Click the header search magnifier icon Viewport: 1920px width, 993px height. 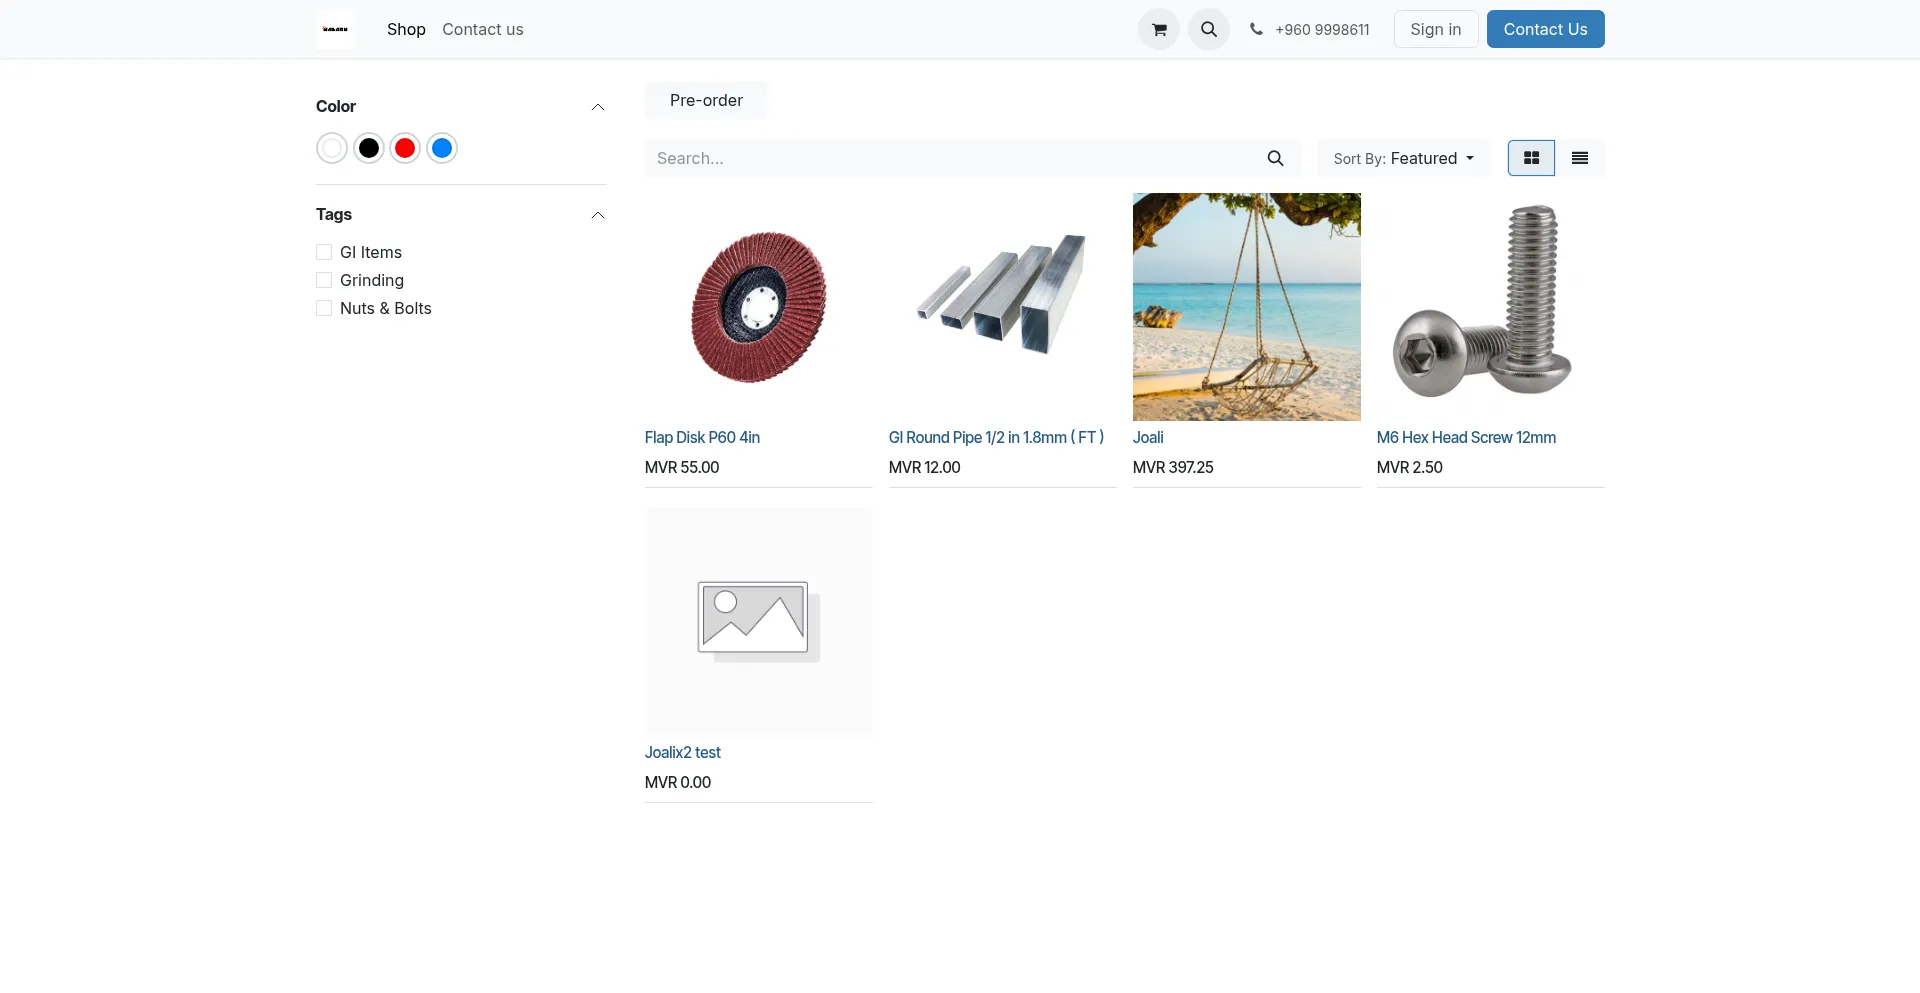(1209, 29)
